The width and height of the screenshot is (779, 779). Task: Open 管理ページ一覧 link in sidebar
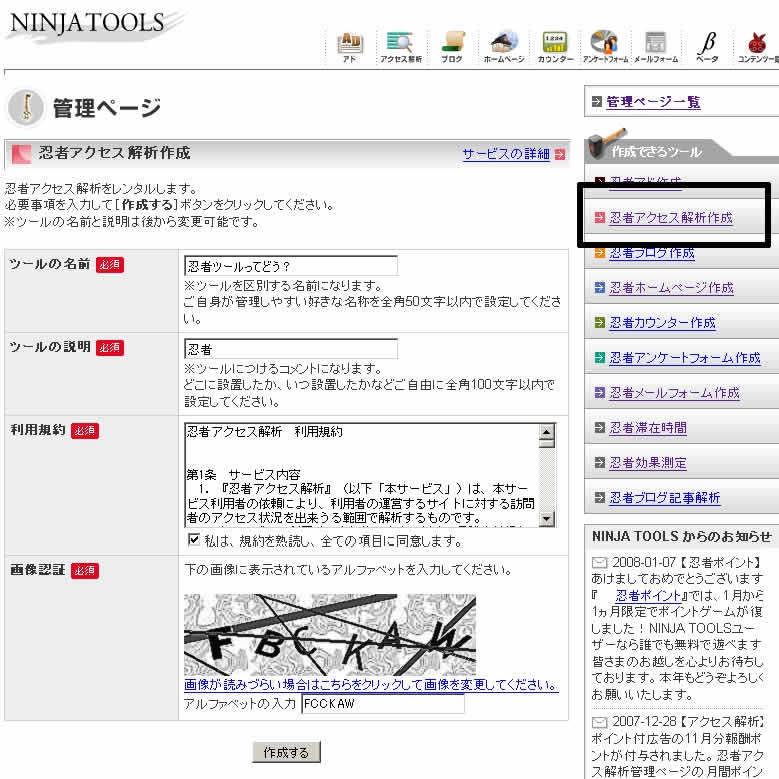coord(653,102)
